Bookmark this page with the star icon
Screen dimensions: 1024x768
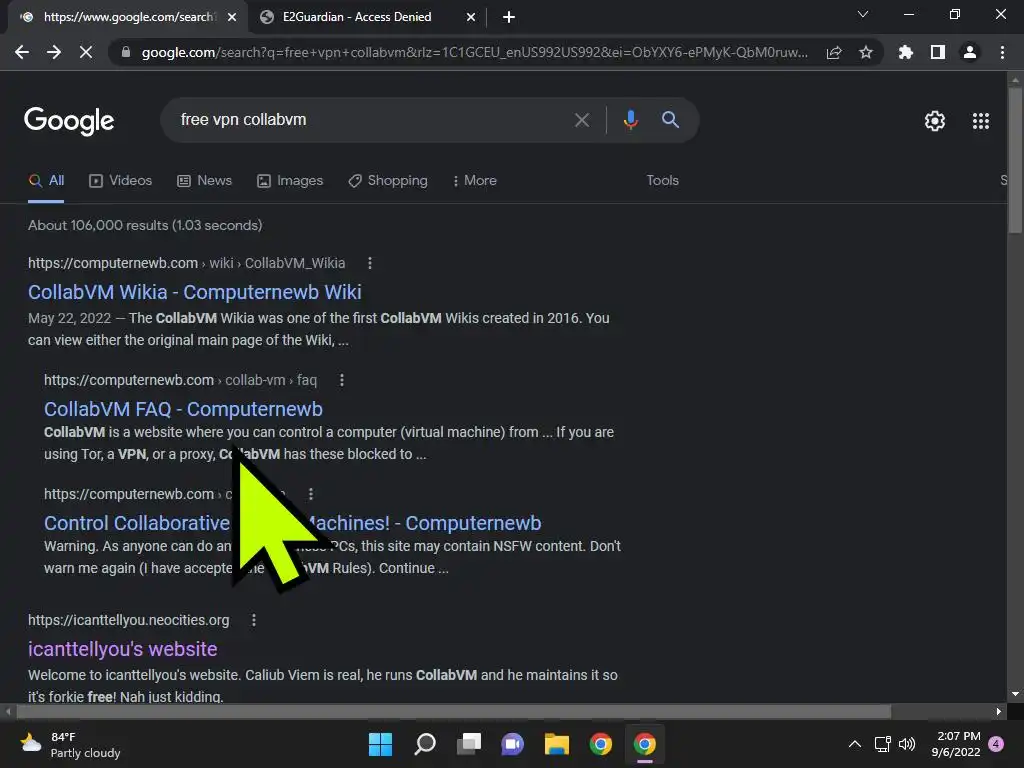coord(866,52)
